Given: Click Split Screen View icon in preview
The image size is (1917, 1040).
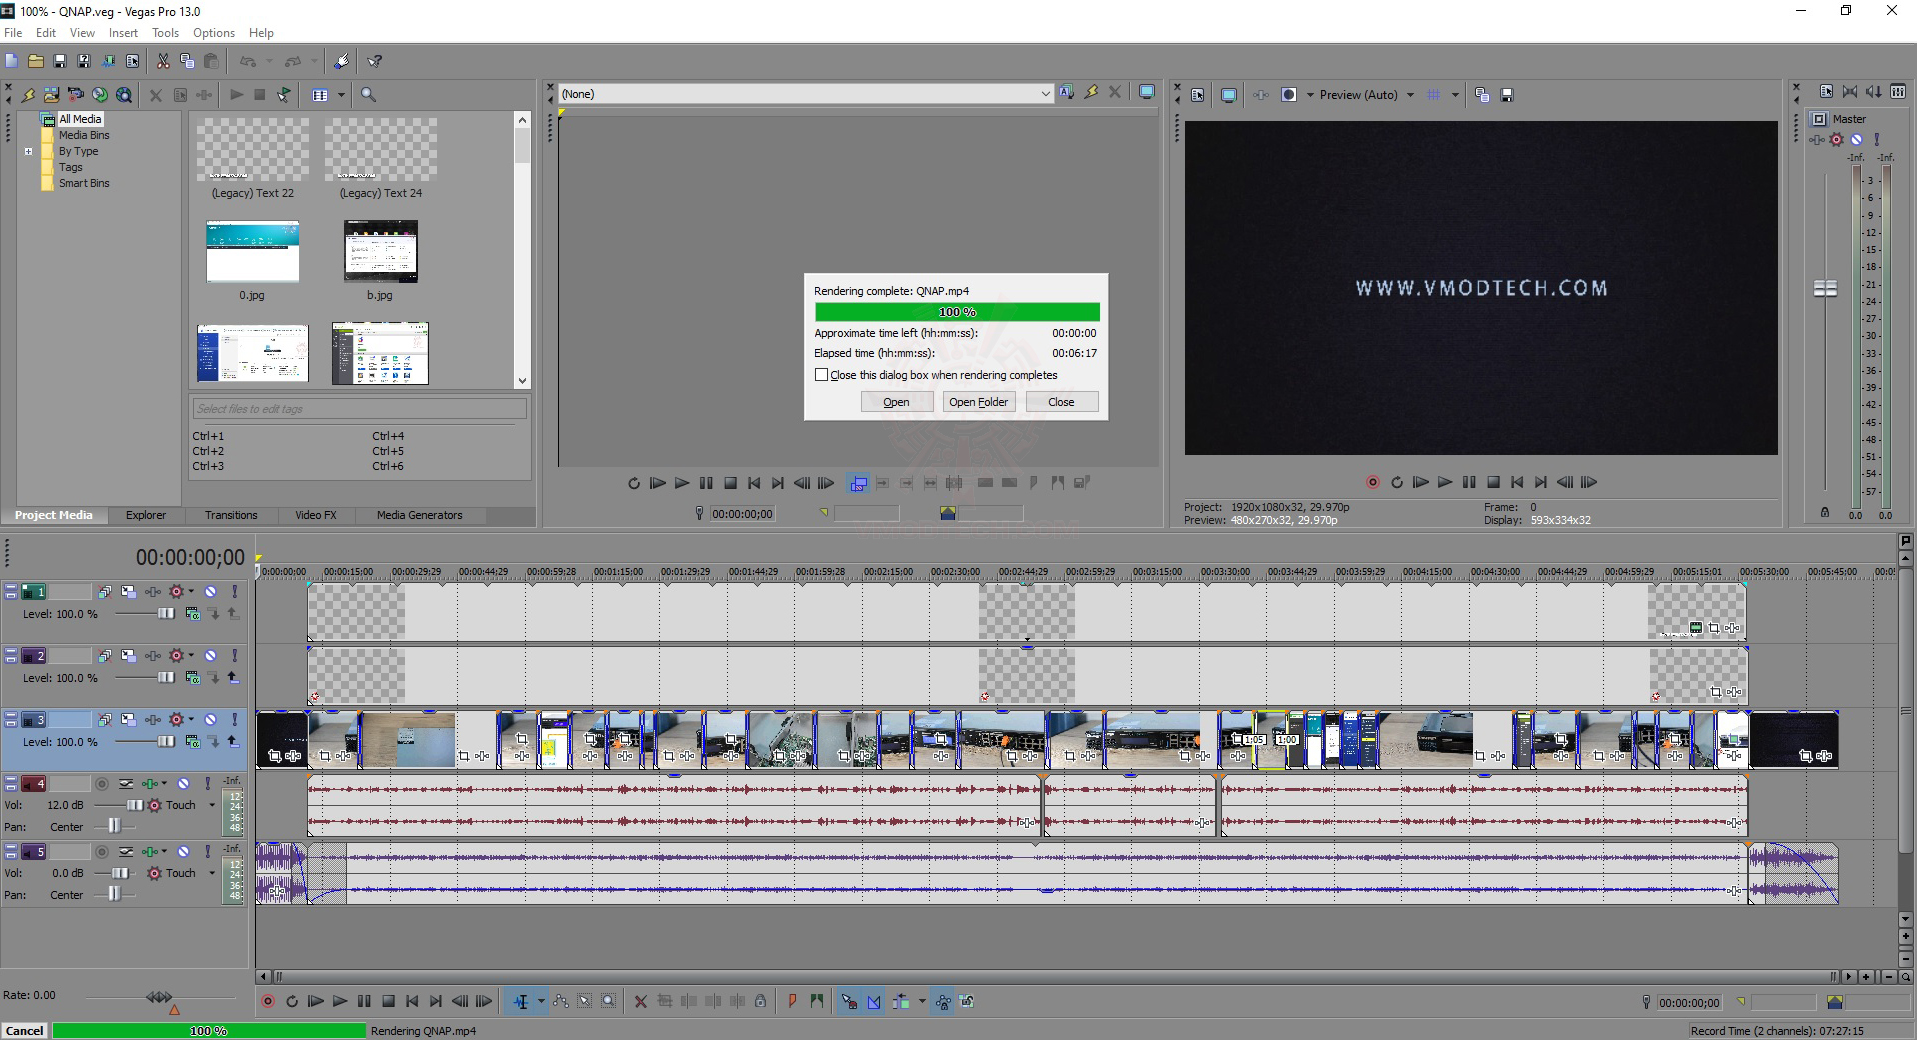Looking at the screenshot, I should click(1289, 95).
